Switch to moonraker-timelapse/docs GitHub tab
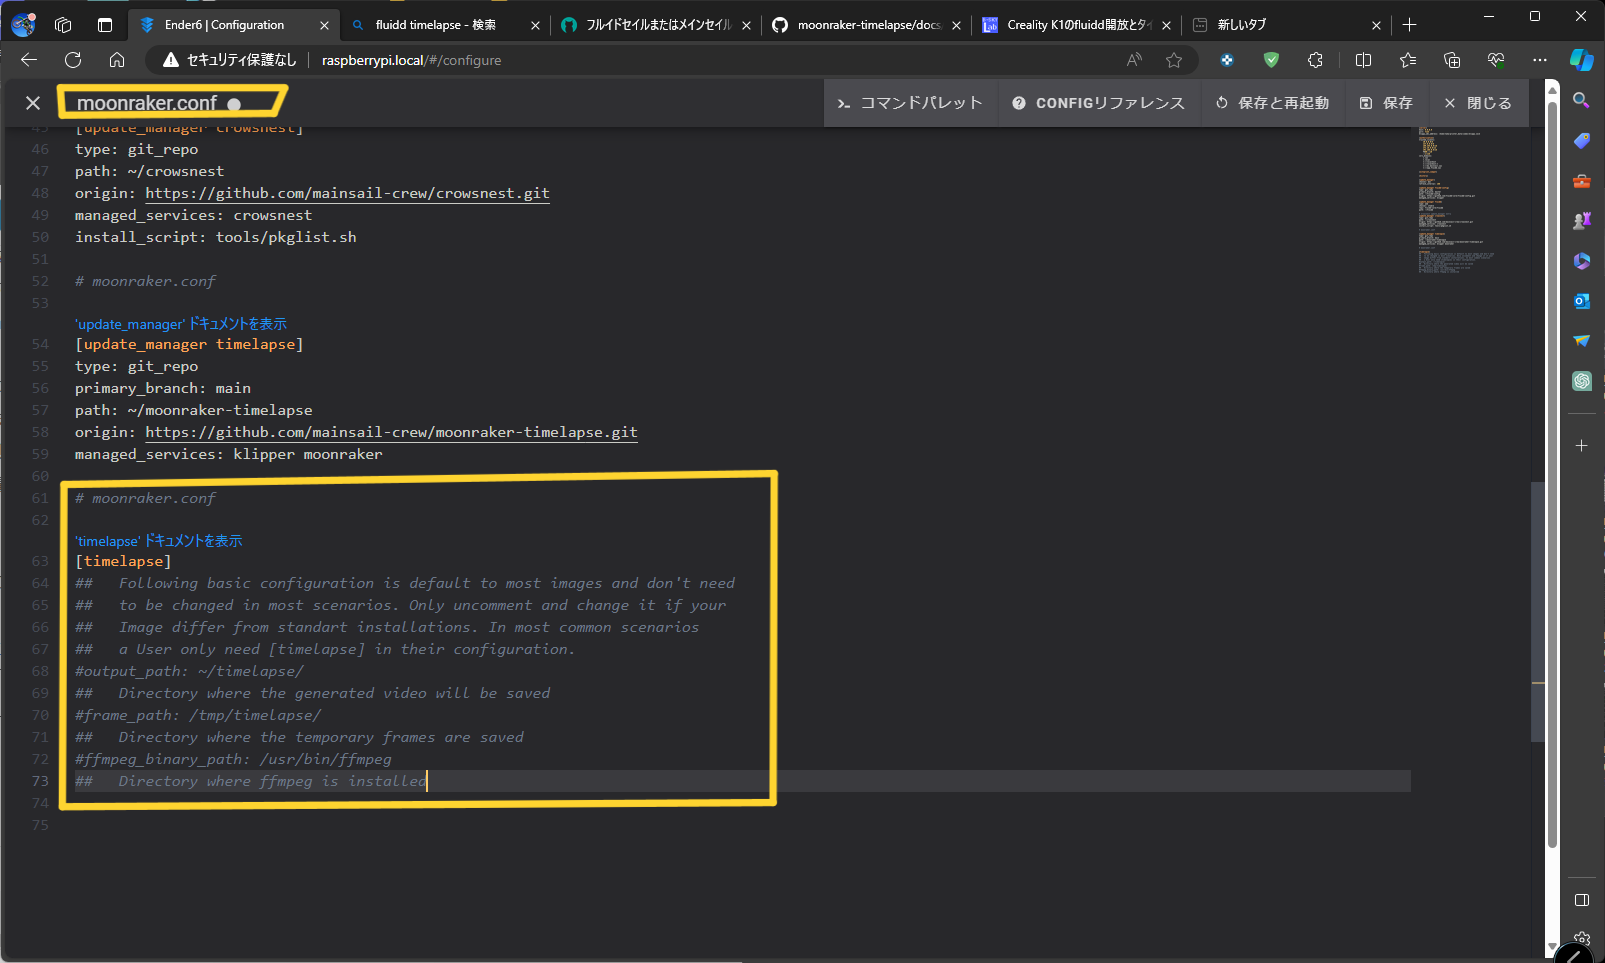 point(867,25)
